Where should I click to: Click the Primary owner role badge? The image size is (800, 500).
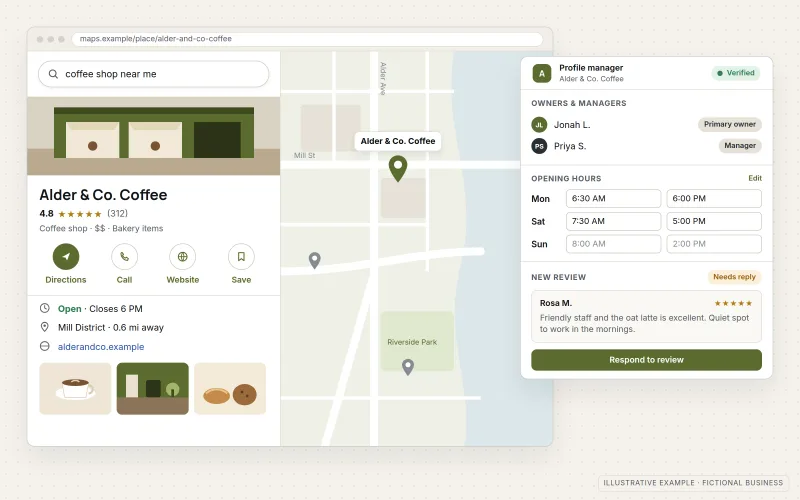pyautogui.click(x=730, y=124)
